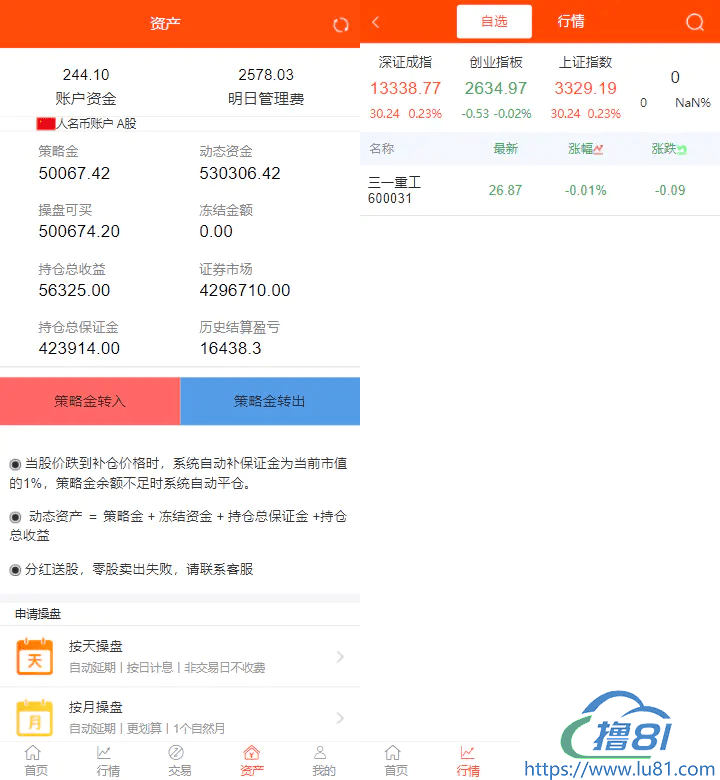Toggle sorting on the 涨幅 column header

click(x=586, y=149)
